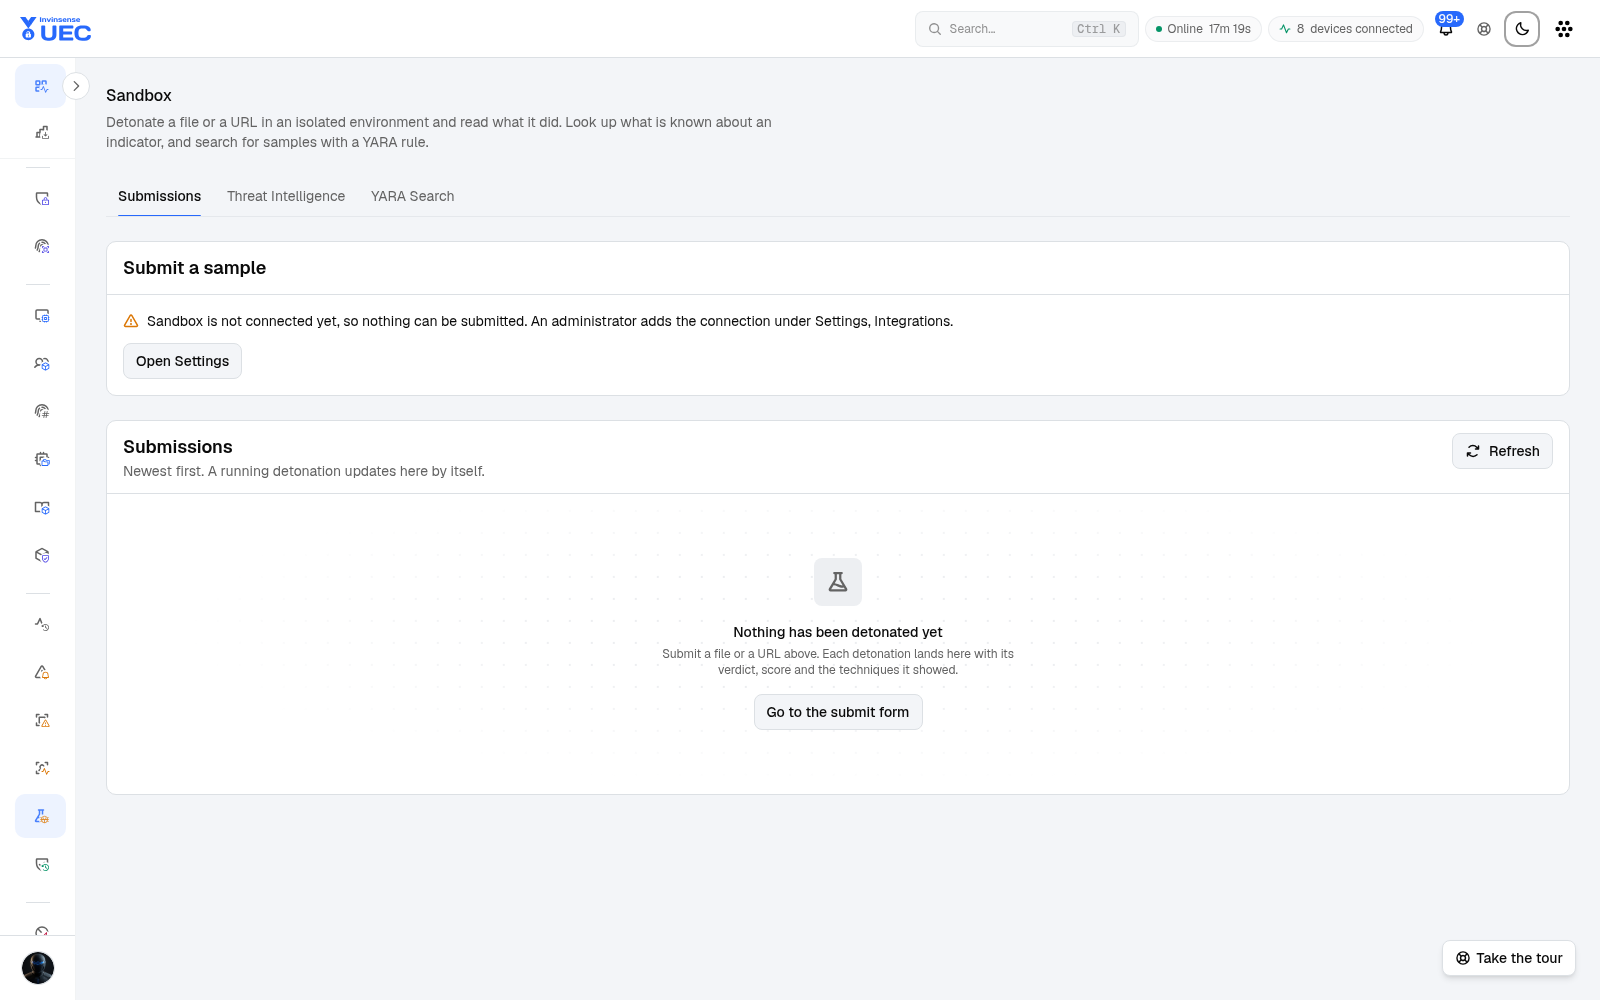Click the Take the tour button
Viewport: 1600px width, 1000px height.
click(1509, 958)
